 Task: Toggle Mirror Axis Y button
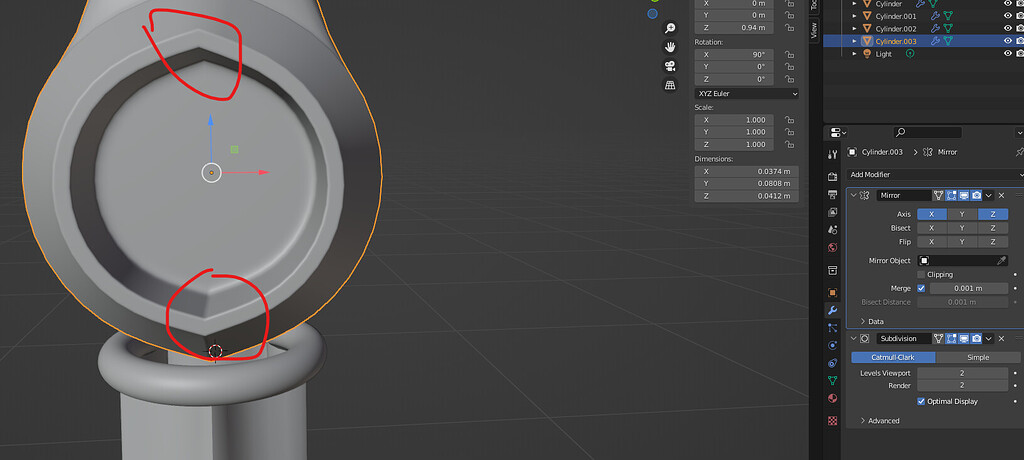click(x=962, y=214)
